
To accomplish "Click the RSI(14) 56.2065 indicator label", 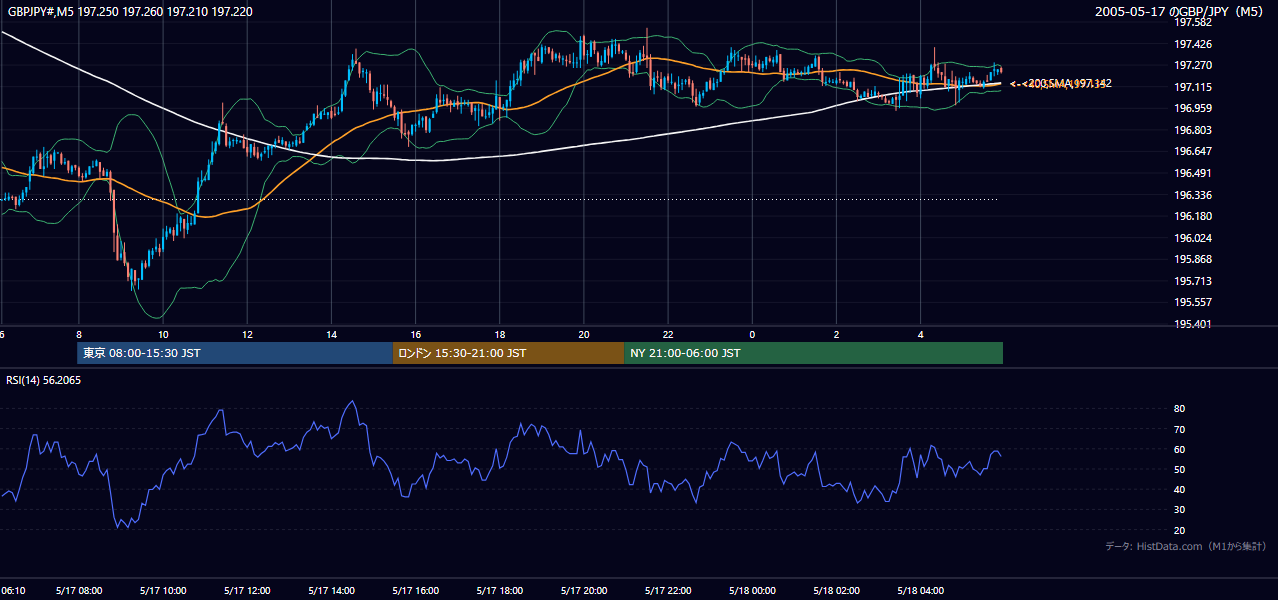I will [x=45, y=381].
